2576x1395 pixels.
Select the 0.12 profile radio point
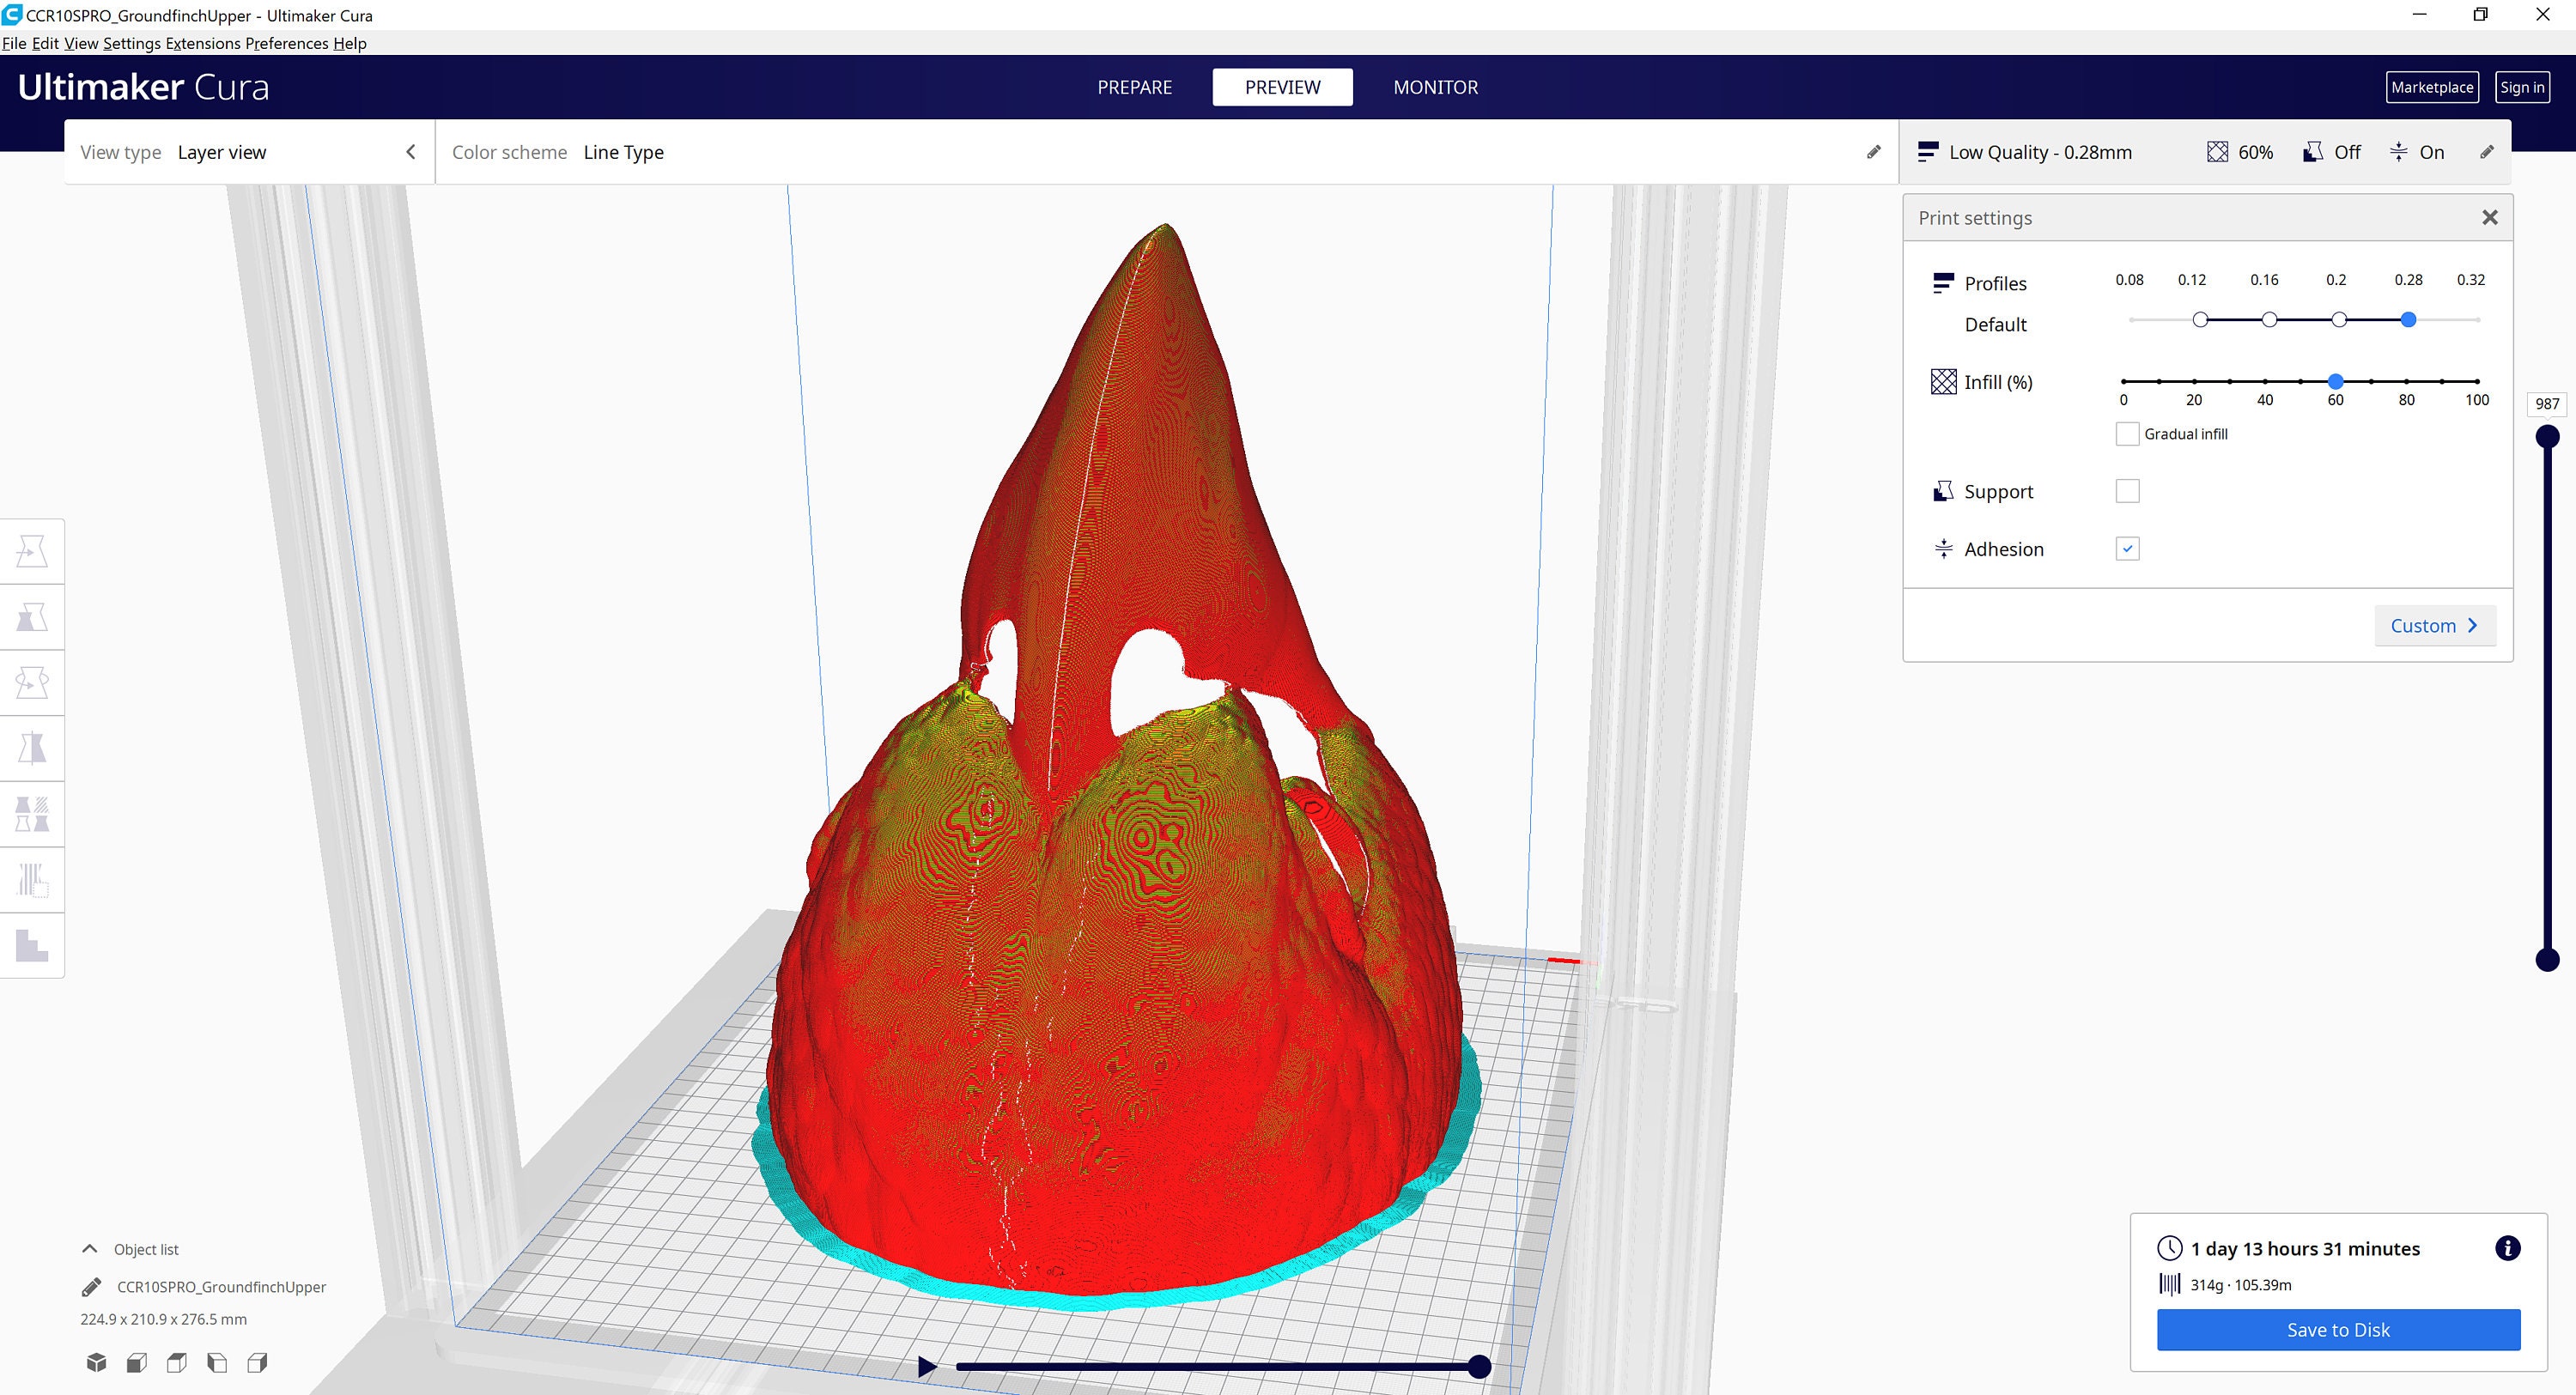click(2200, 320)
